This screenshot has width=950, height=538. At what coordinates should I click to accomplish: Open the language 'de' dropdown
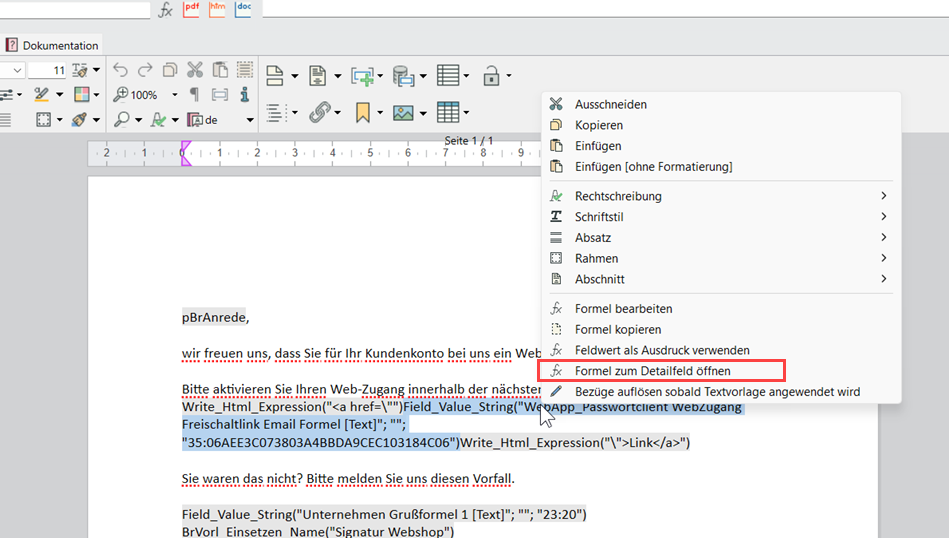tap(249, 120)
